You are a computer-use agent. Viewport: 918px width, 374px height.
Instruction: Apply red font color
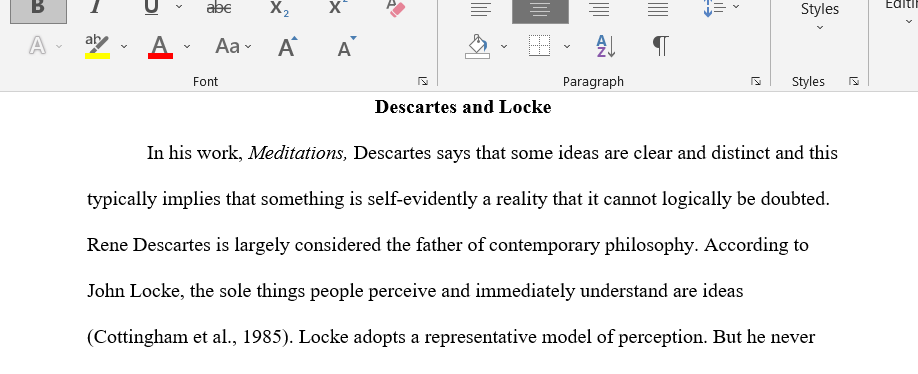160,46
